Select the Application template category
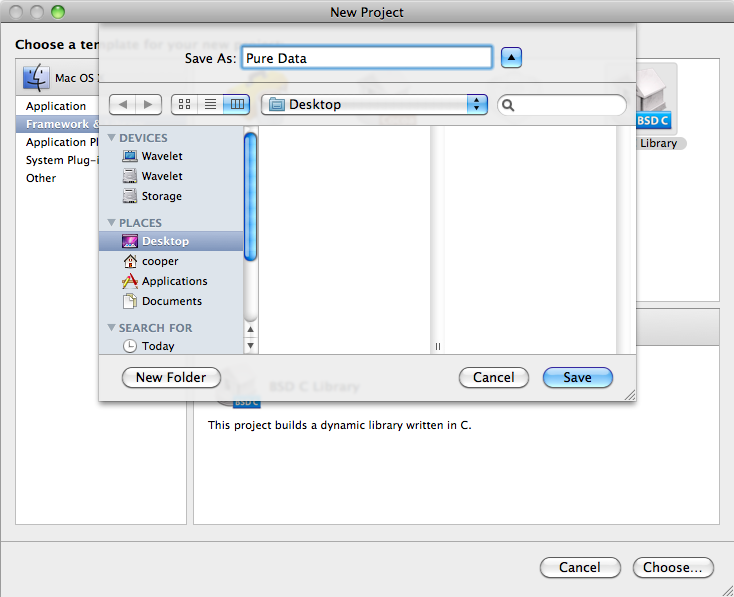Image resolution: width=734 pixels, height=597 pixels. click(x=56, y=106)
